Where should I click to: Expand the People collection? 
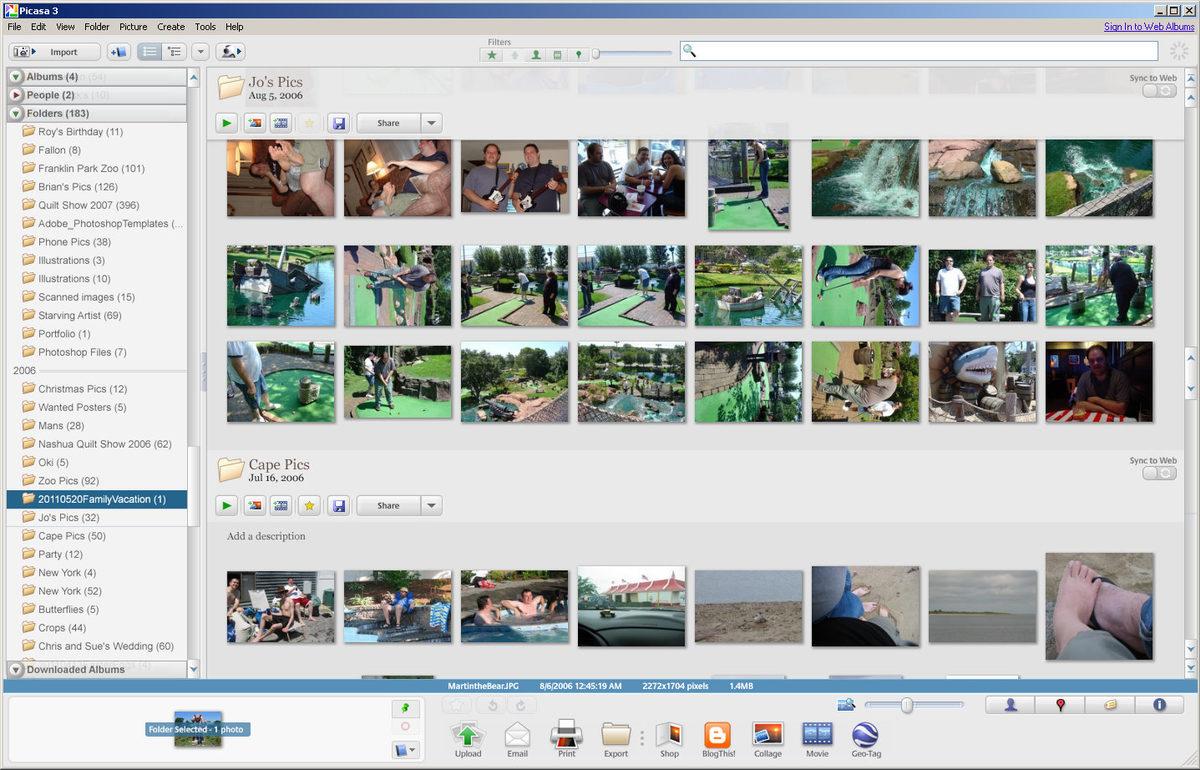17,95
